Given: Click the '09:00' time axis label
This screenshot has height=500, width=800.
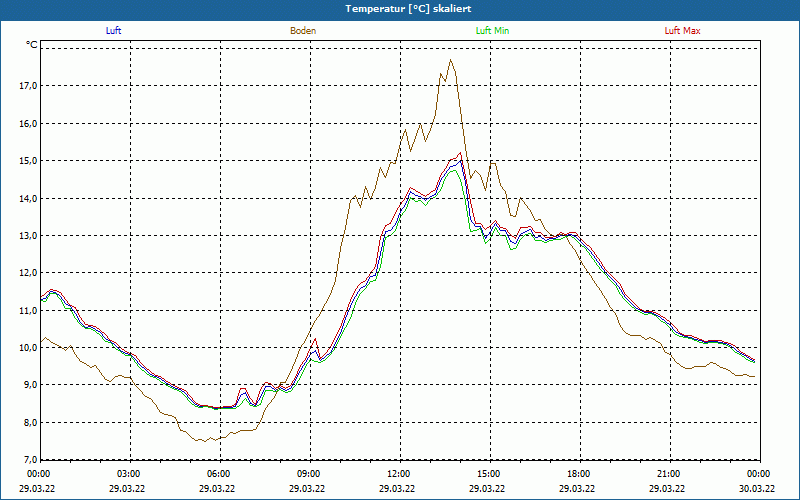Looking at the screenshot, I should coord(307,474).
